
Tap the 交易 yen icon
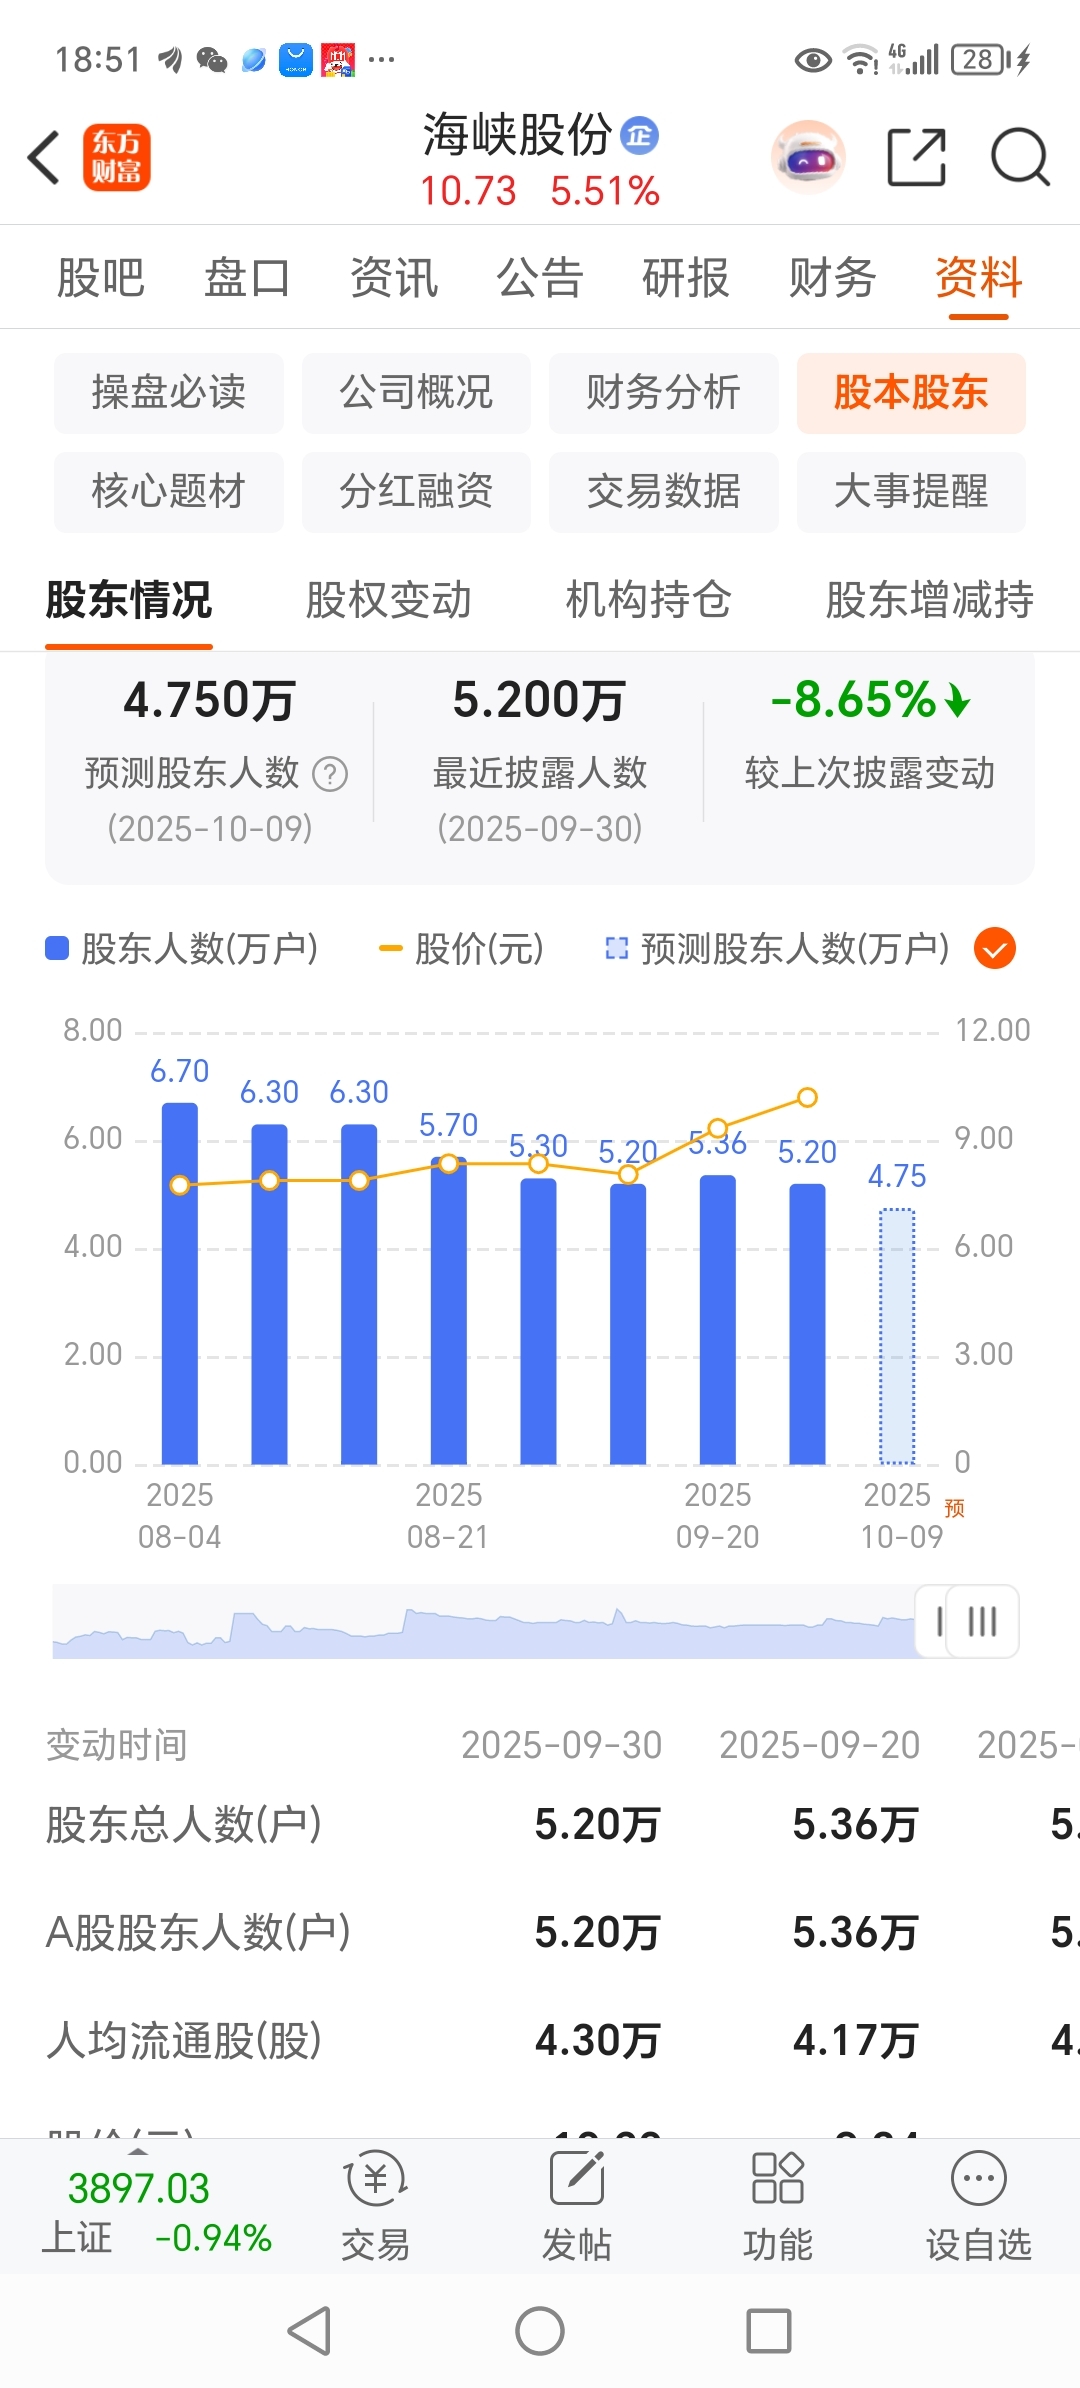pyautogui.click(x=375, y=2179)
